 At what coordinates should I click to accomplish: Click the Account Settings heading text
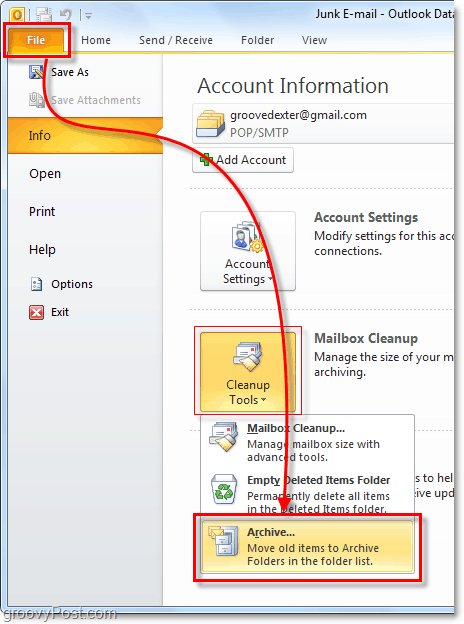(x=366, y=218)
